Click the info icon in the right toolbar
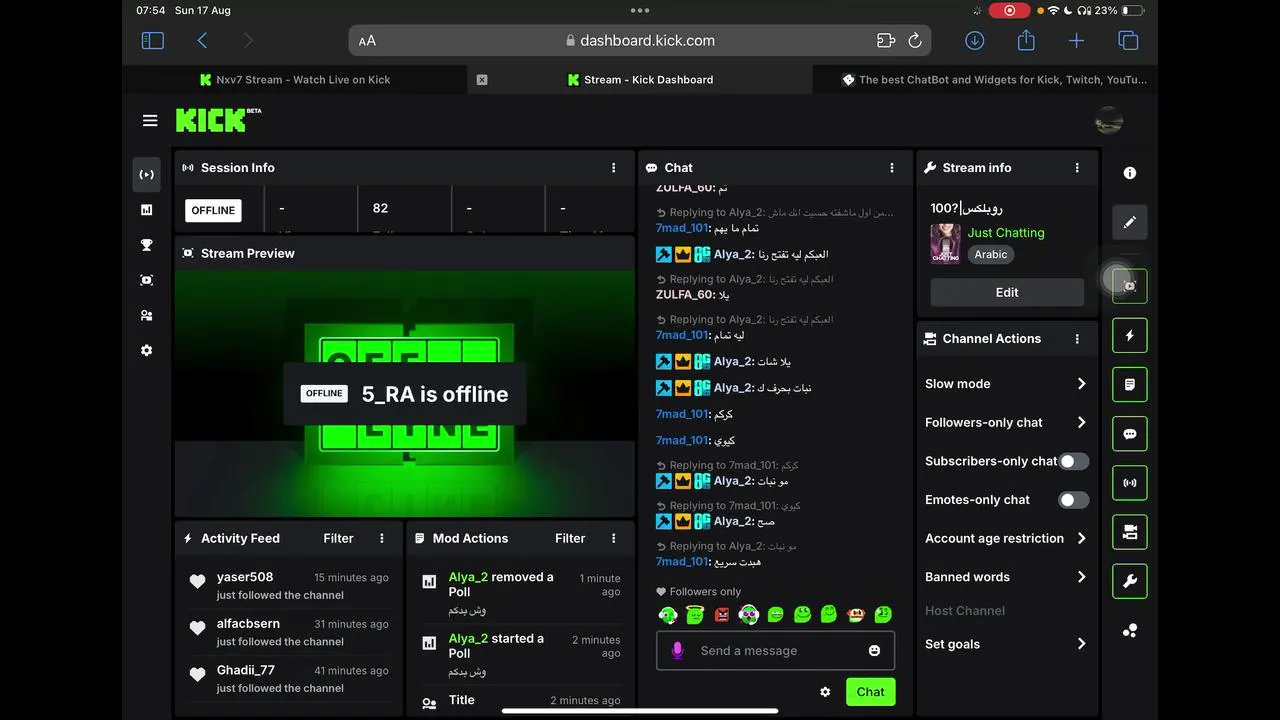1280x720 pixels. [1130, 173]
